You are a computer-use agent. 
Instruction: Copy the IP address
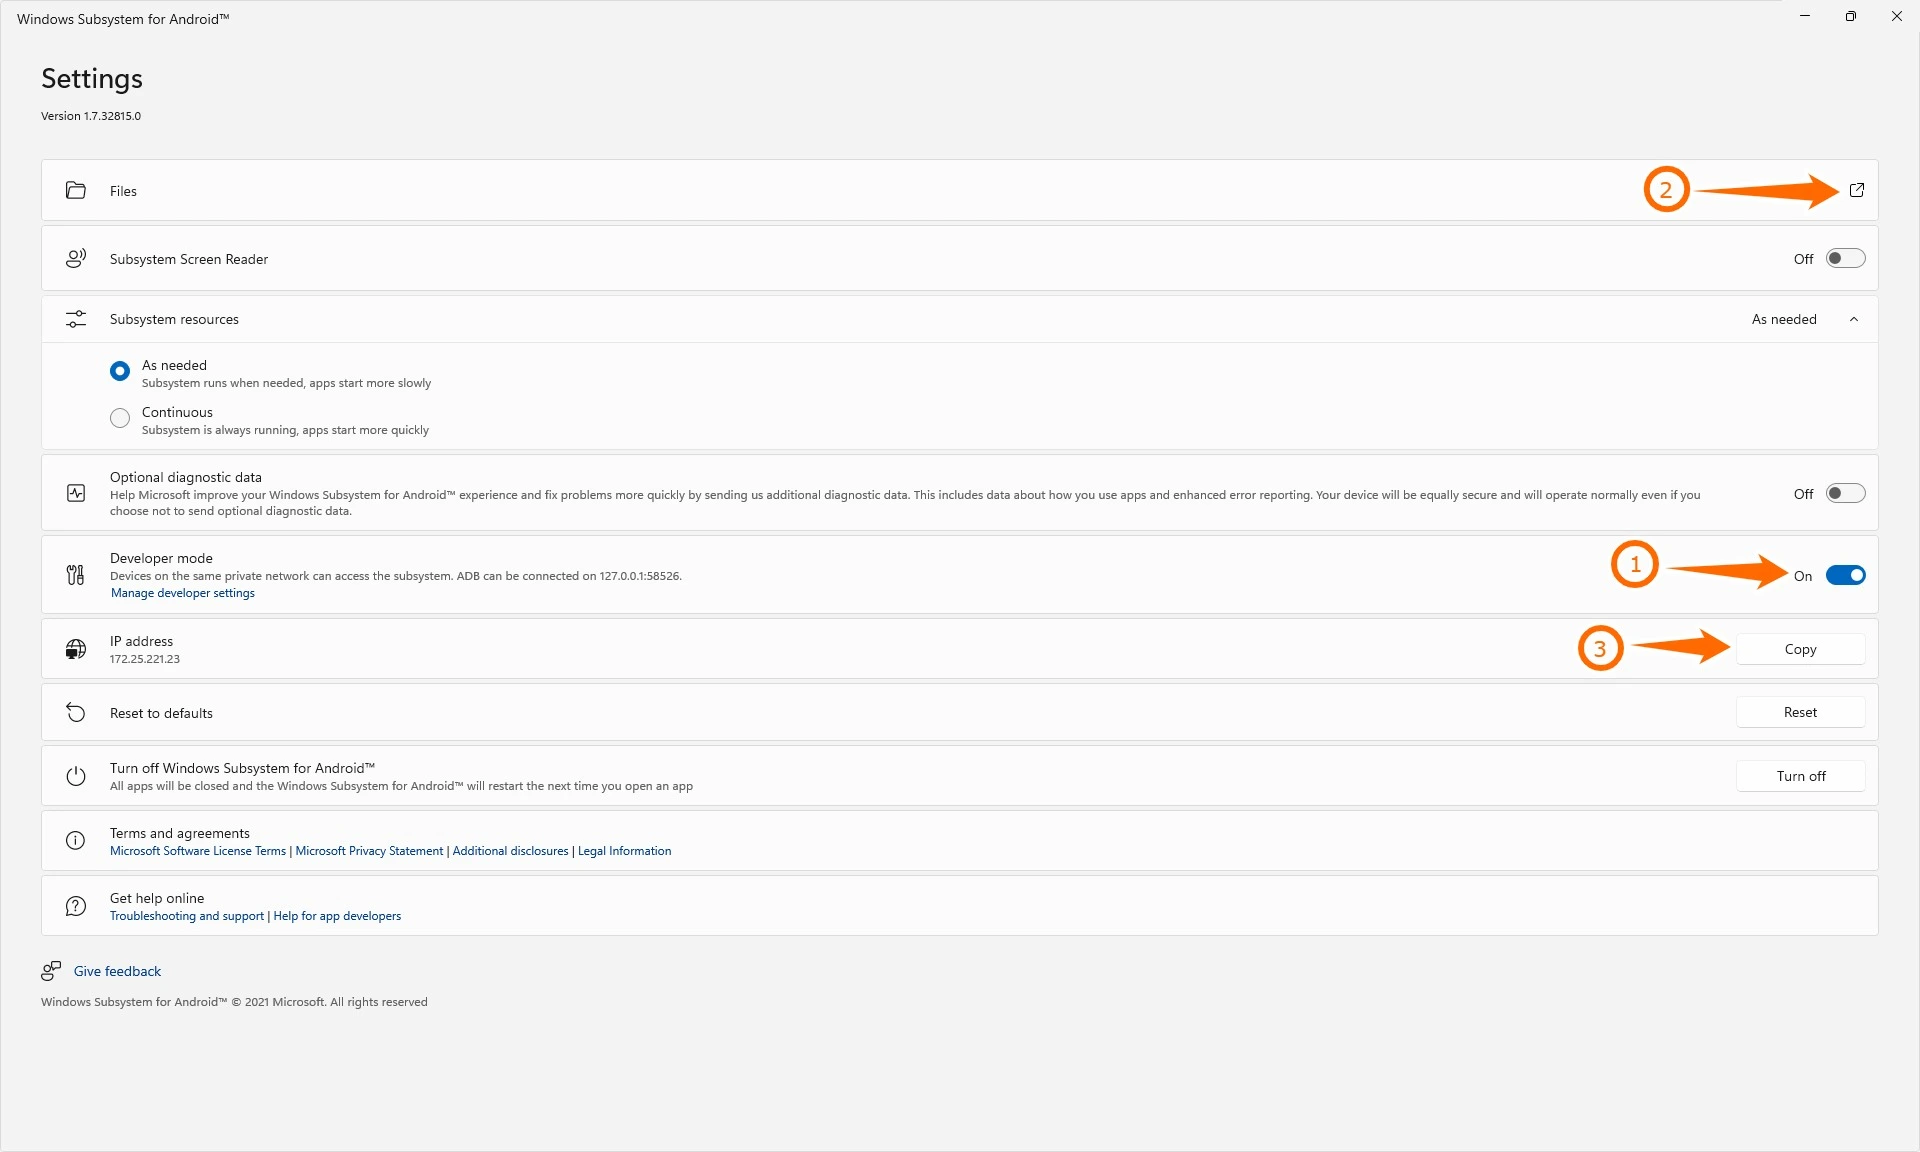pos(1800,649)
